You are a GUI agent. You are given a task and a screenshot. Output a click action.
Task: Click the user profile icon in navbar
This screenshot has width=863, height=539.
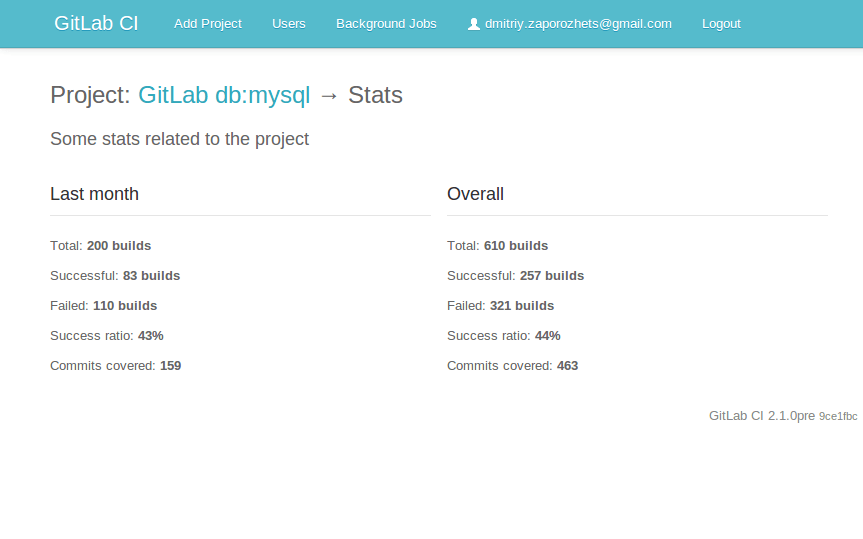474,24
